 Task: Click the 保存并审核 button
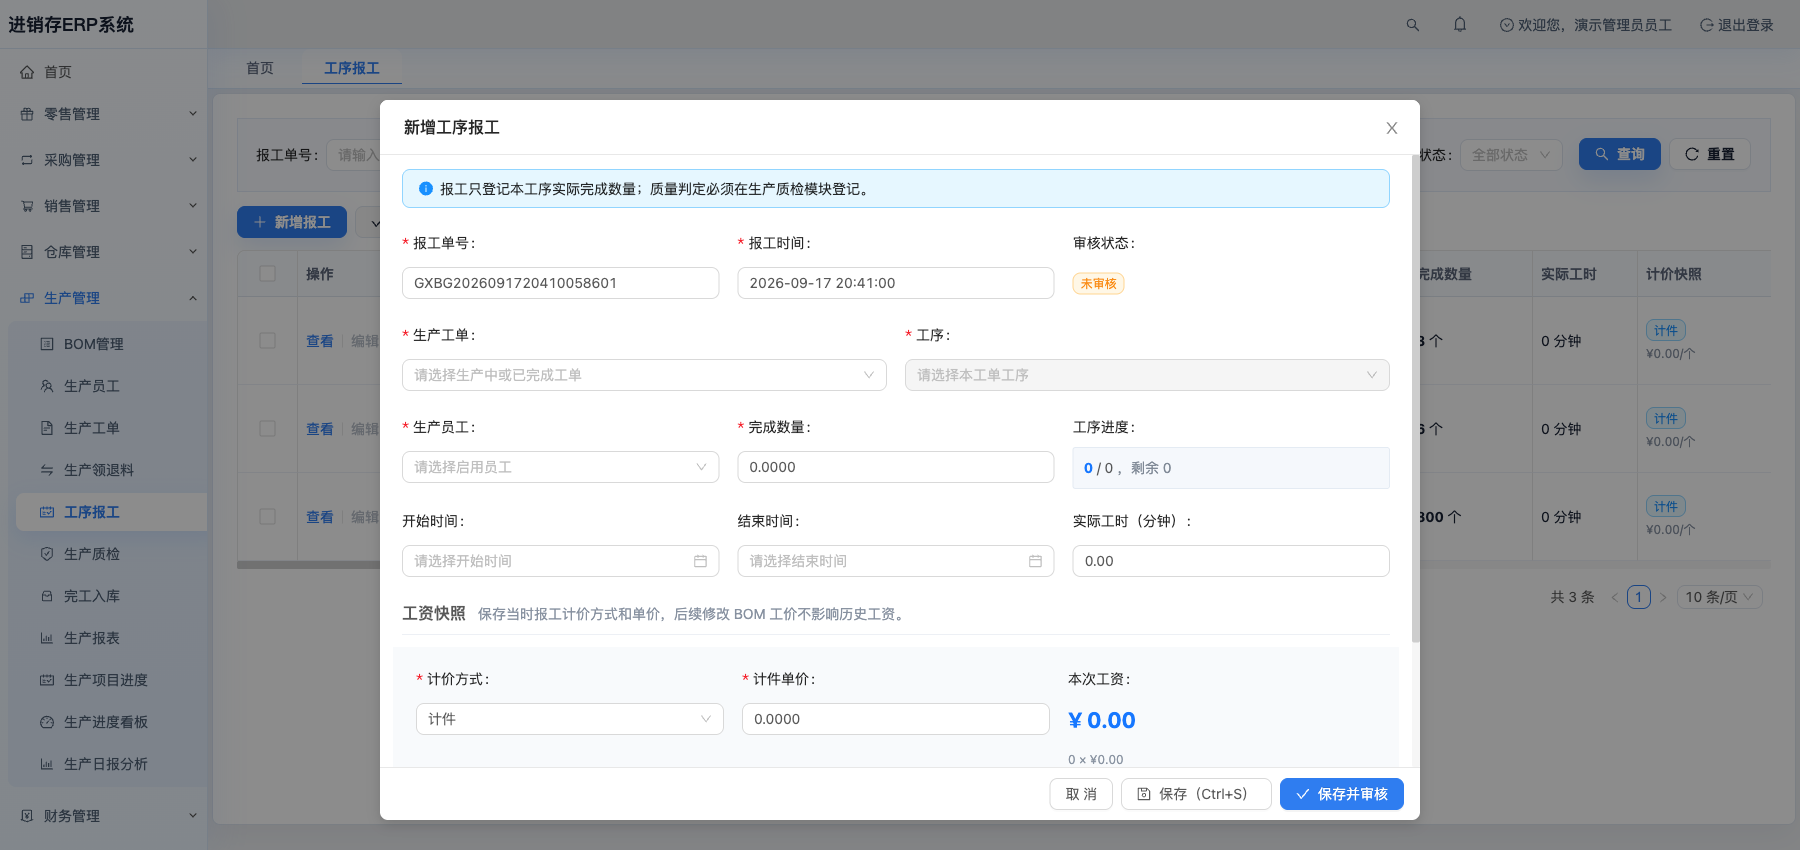(1342, 794)
